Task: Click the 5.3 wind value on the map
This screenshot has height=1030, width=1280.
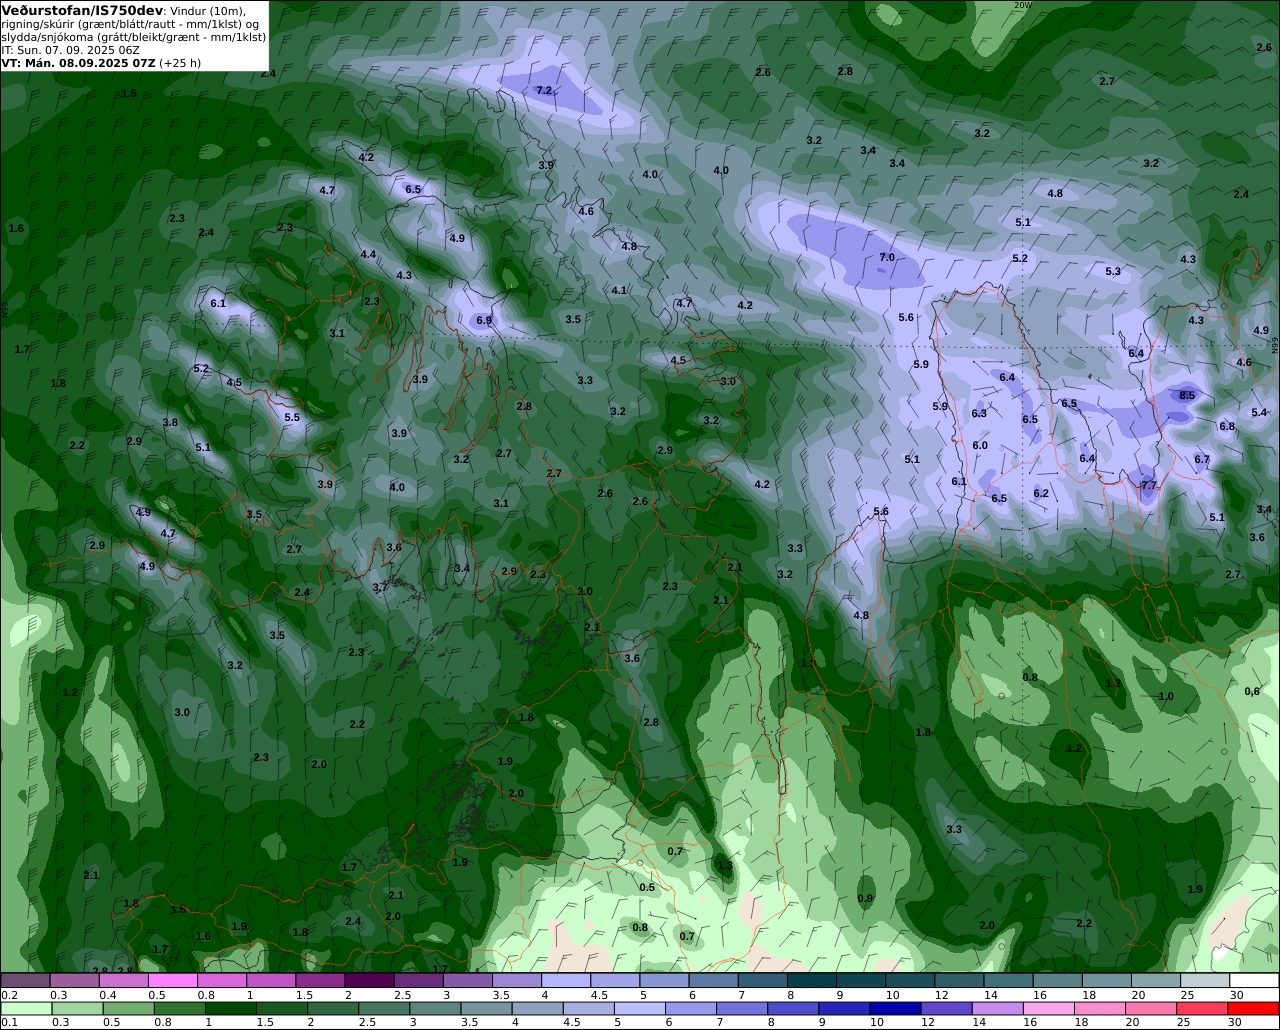Action: 1113,271
